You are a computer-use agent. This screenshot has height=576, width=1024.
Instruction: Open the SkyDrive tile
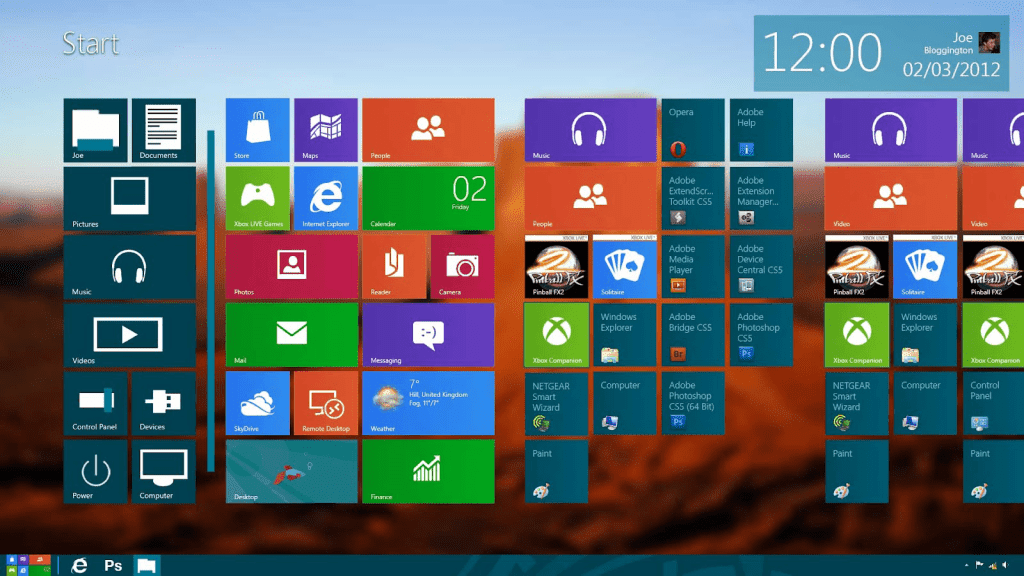click(257, 403)
